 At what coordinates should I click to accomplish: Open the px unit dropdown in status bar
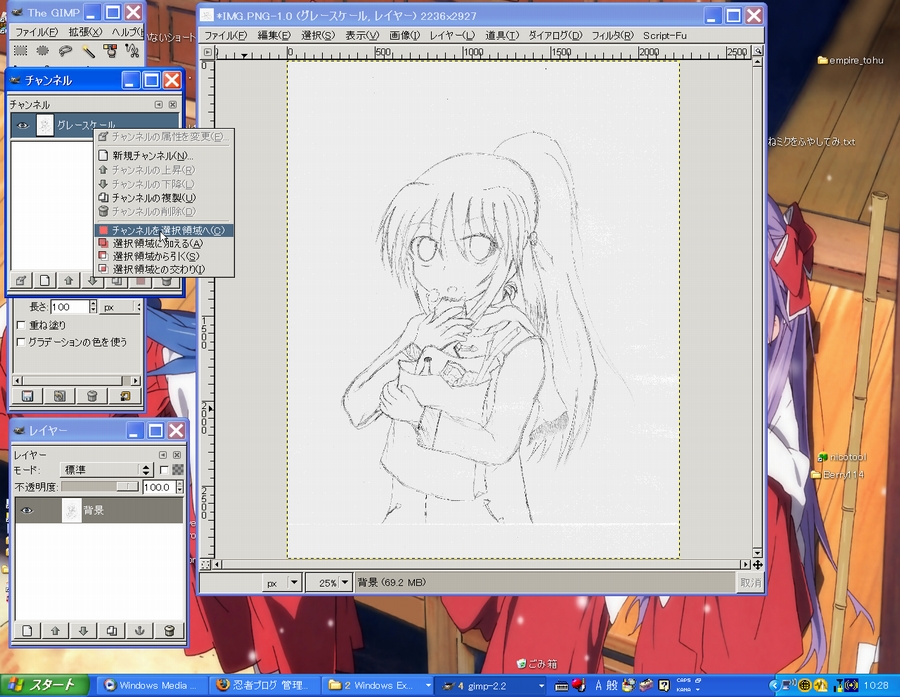coord(282,583)
